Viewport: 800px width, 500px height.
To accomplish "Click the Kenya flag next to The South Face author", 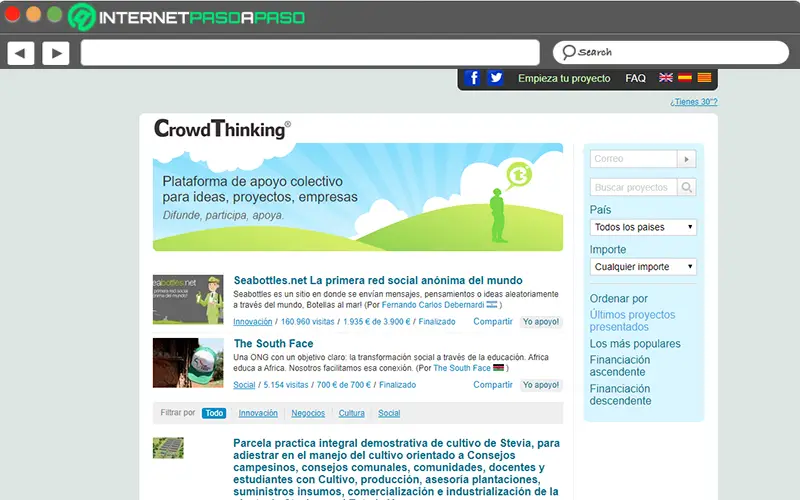I will (498, 368).
